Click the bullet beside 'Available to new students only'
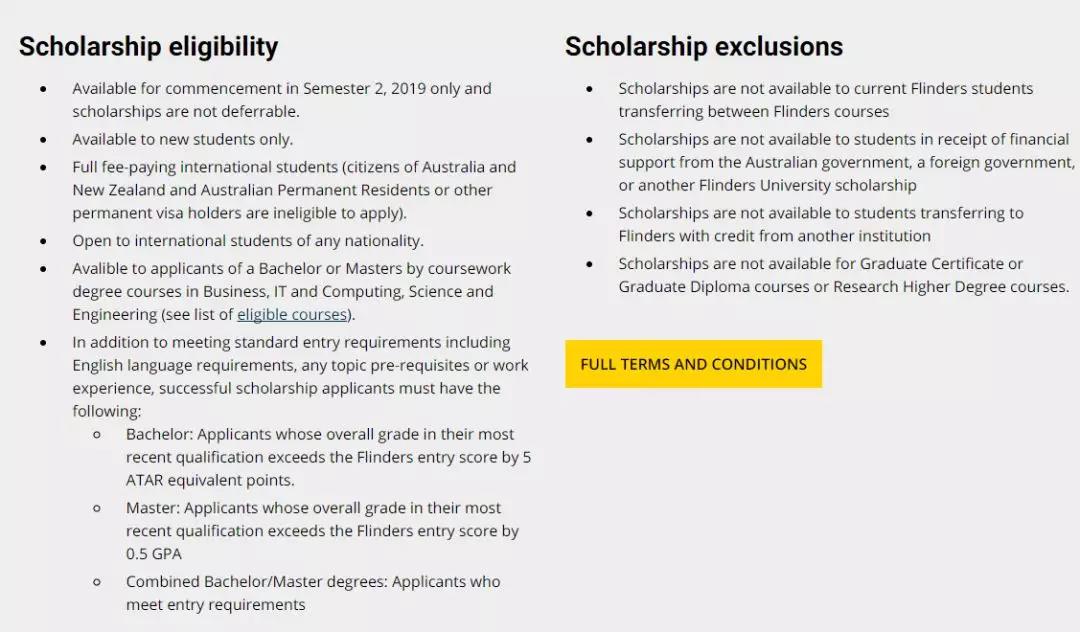Viewport: 1080px width, 632px height. click(43, 140)
